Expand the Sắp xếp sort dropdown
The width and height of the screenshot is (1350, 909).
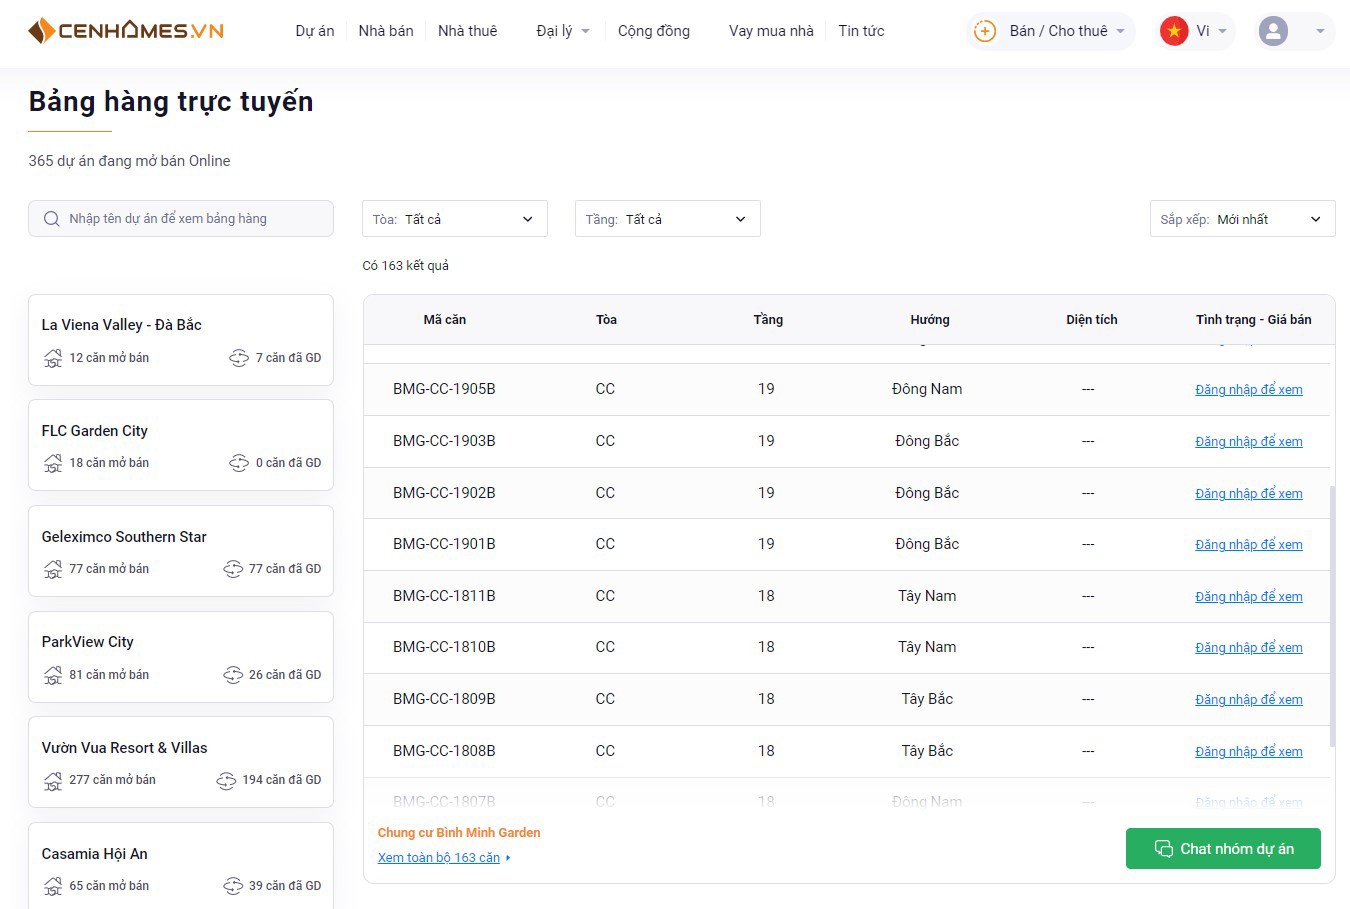[x=1242, y=219]
